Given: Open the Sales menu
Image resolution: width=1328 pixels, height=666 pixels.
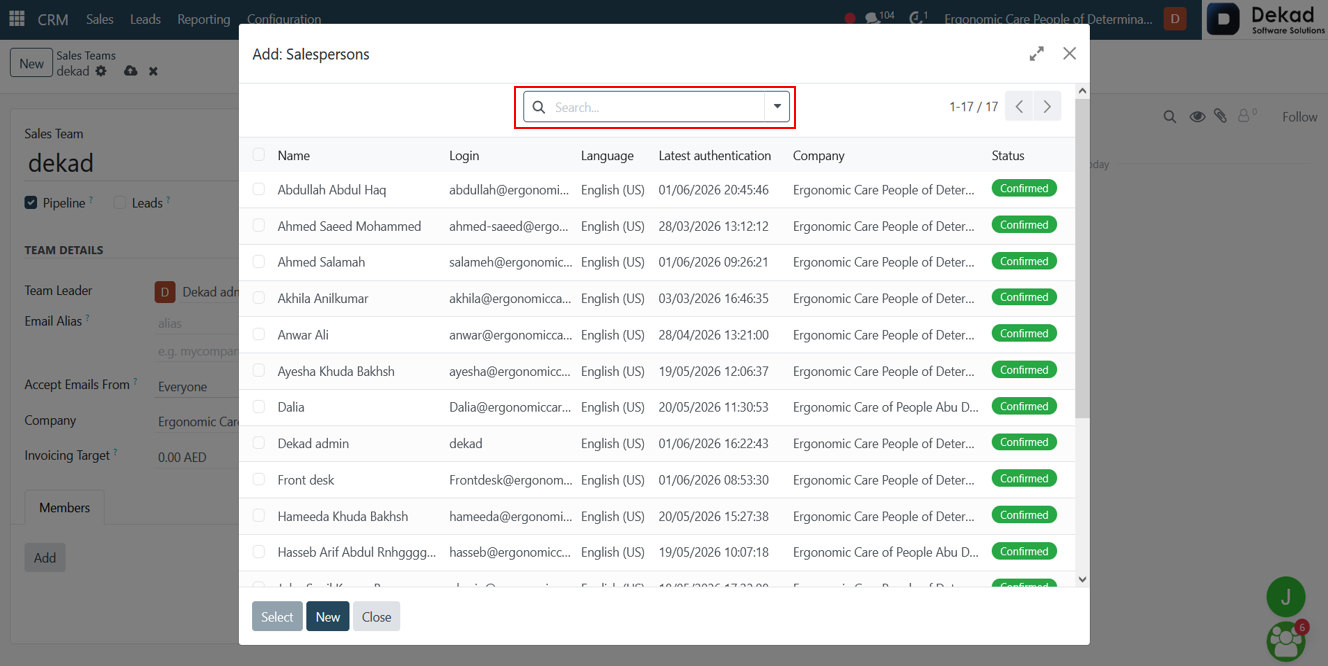Looking at the screenshot, I should (x=99, y=19).
